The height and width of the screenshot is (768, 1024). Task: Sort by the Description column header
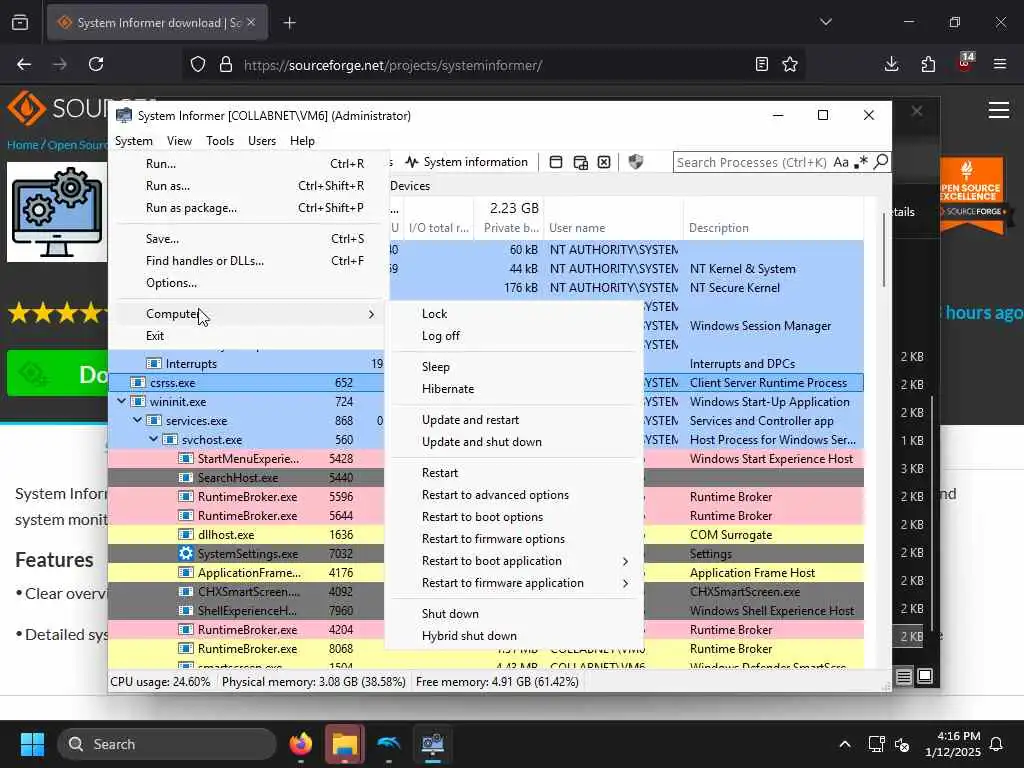tap(773, 228)
